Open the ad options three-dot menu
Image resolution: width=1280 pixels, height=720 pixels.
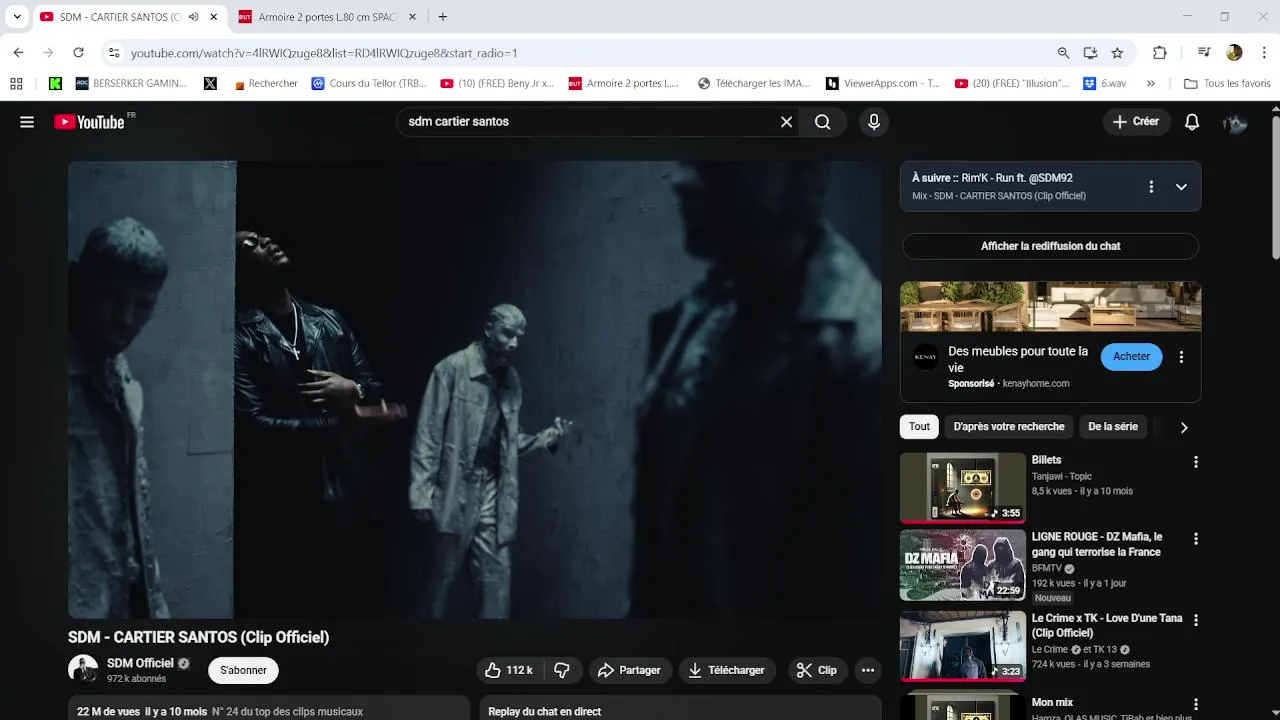tap(1181, 357)
